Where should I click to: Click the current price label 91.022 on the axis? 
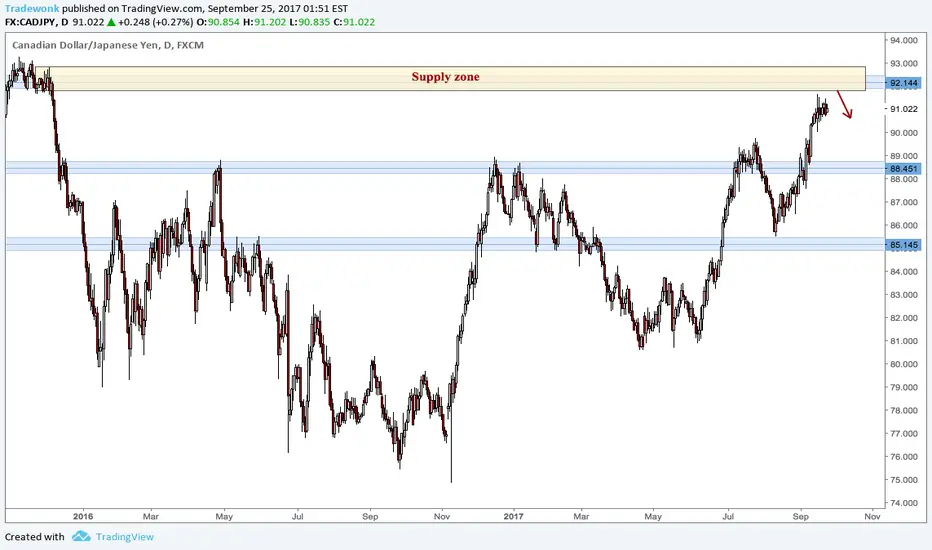[x=903, y=109]
